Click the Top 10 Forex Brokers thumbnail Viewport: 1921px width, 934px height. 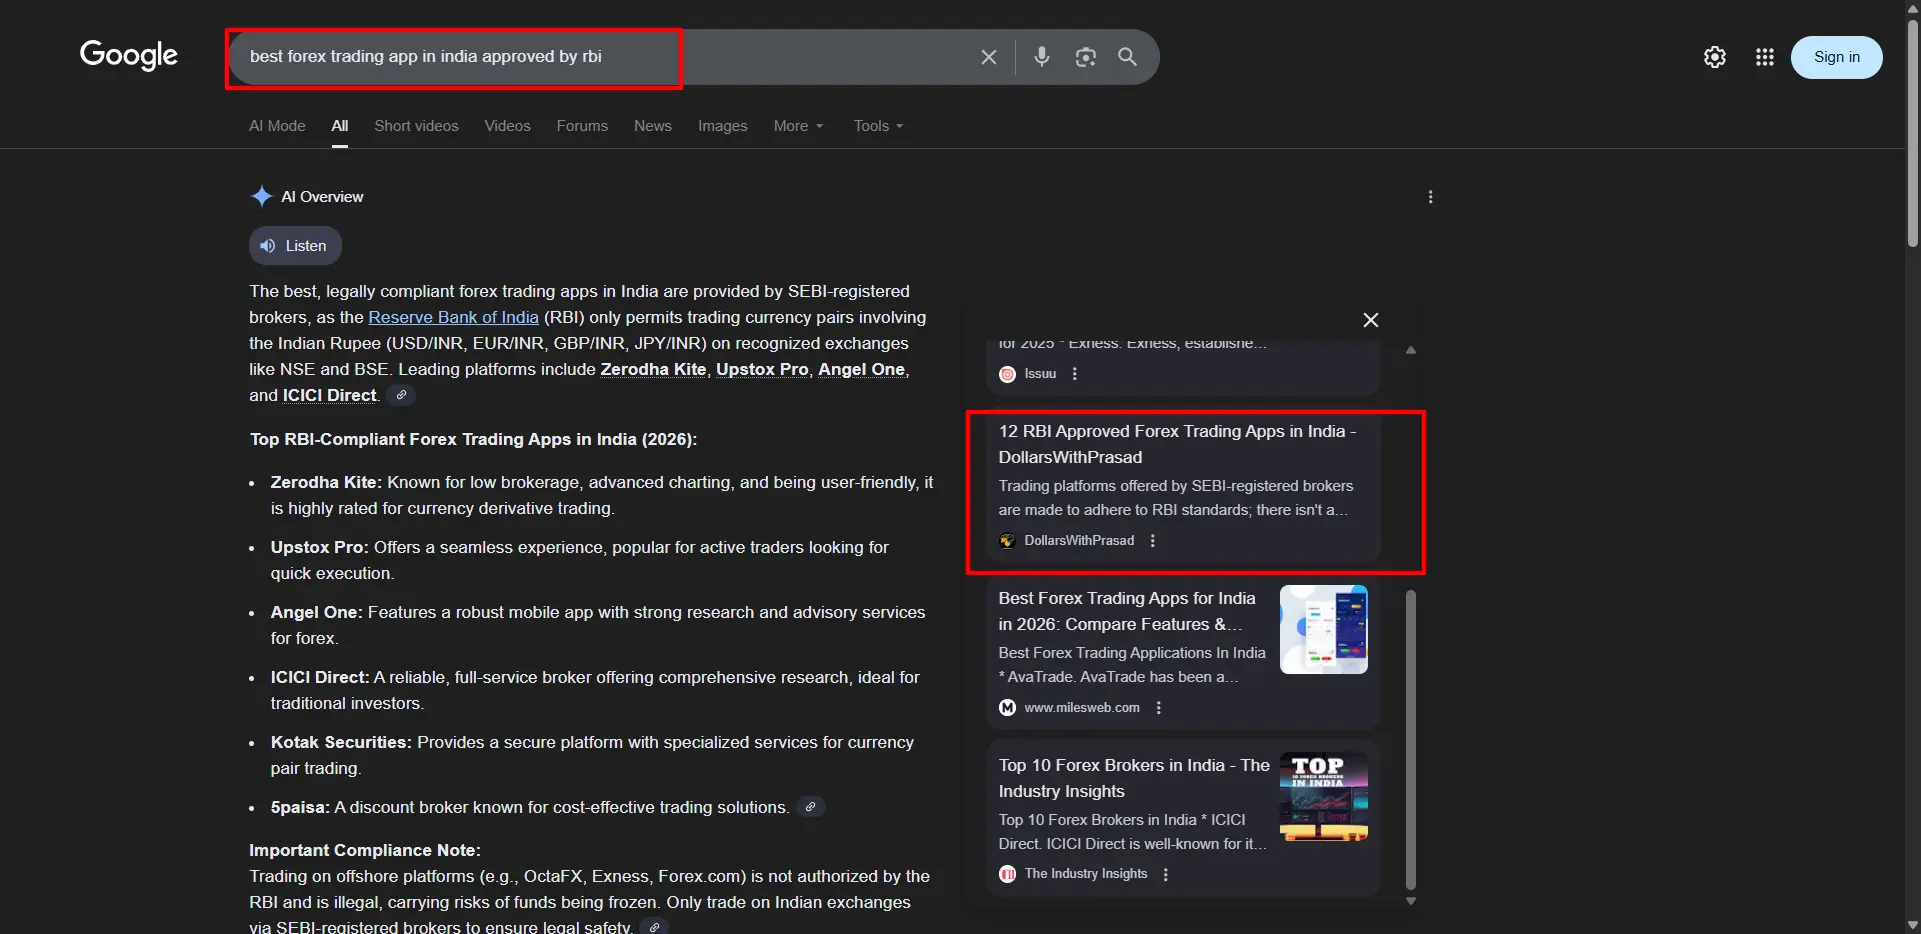[x=1324, y=797]
